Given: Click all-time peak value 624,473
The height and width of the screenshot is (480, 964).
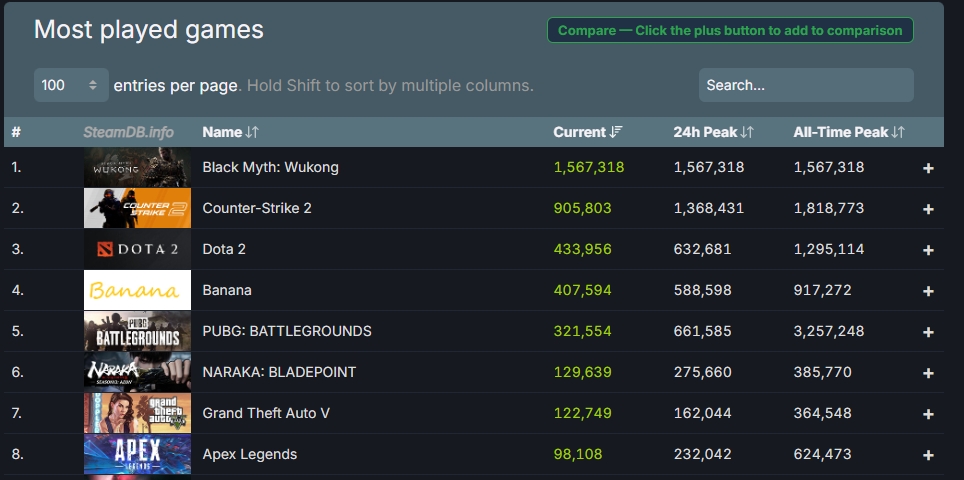Looking at the screenshot, I should [x=823, y=454].
